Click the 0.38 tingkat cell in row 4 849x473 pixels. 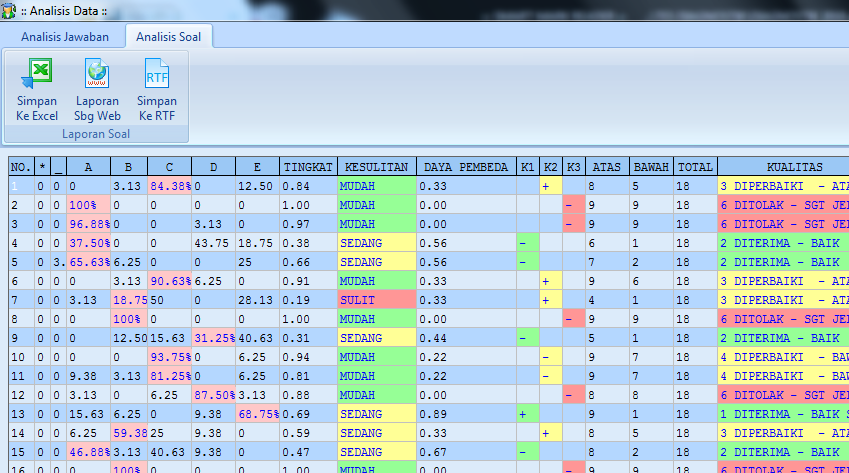click(x=308, y=243)
